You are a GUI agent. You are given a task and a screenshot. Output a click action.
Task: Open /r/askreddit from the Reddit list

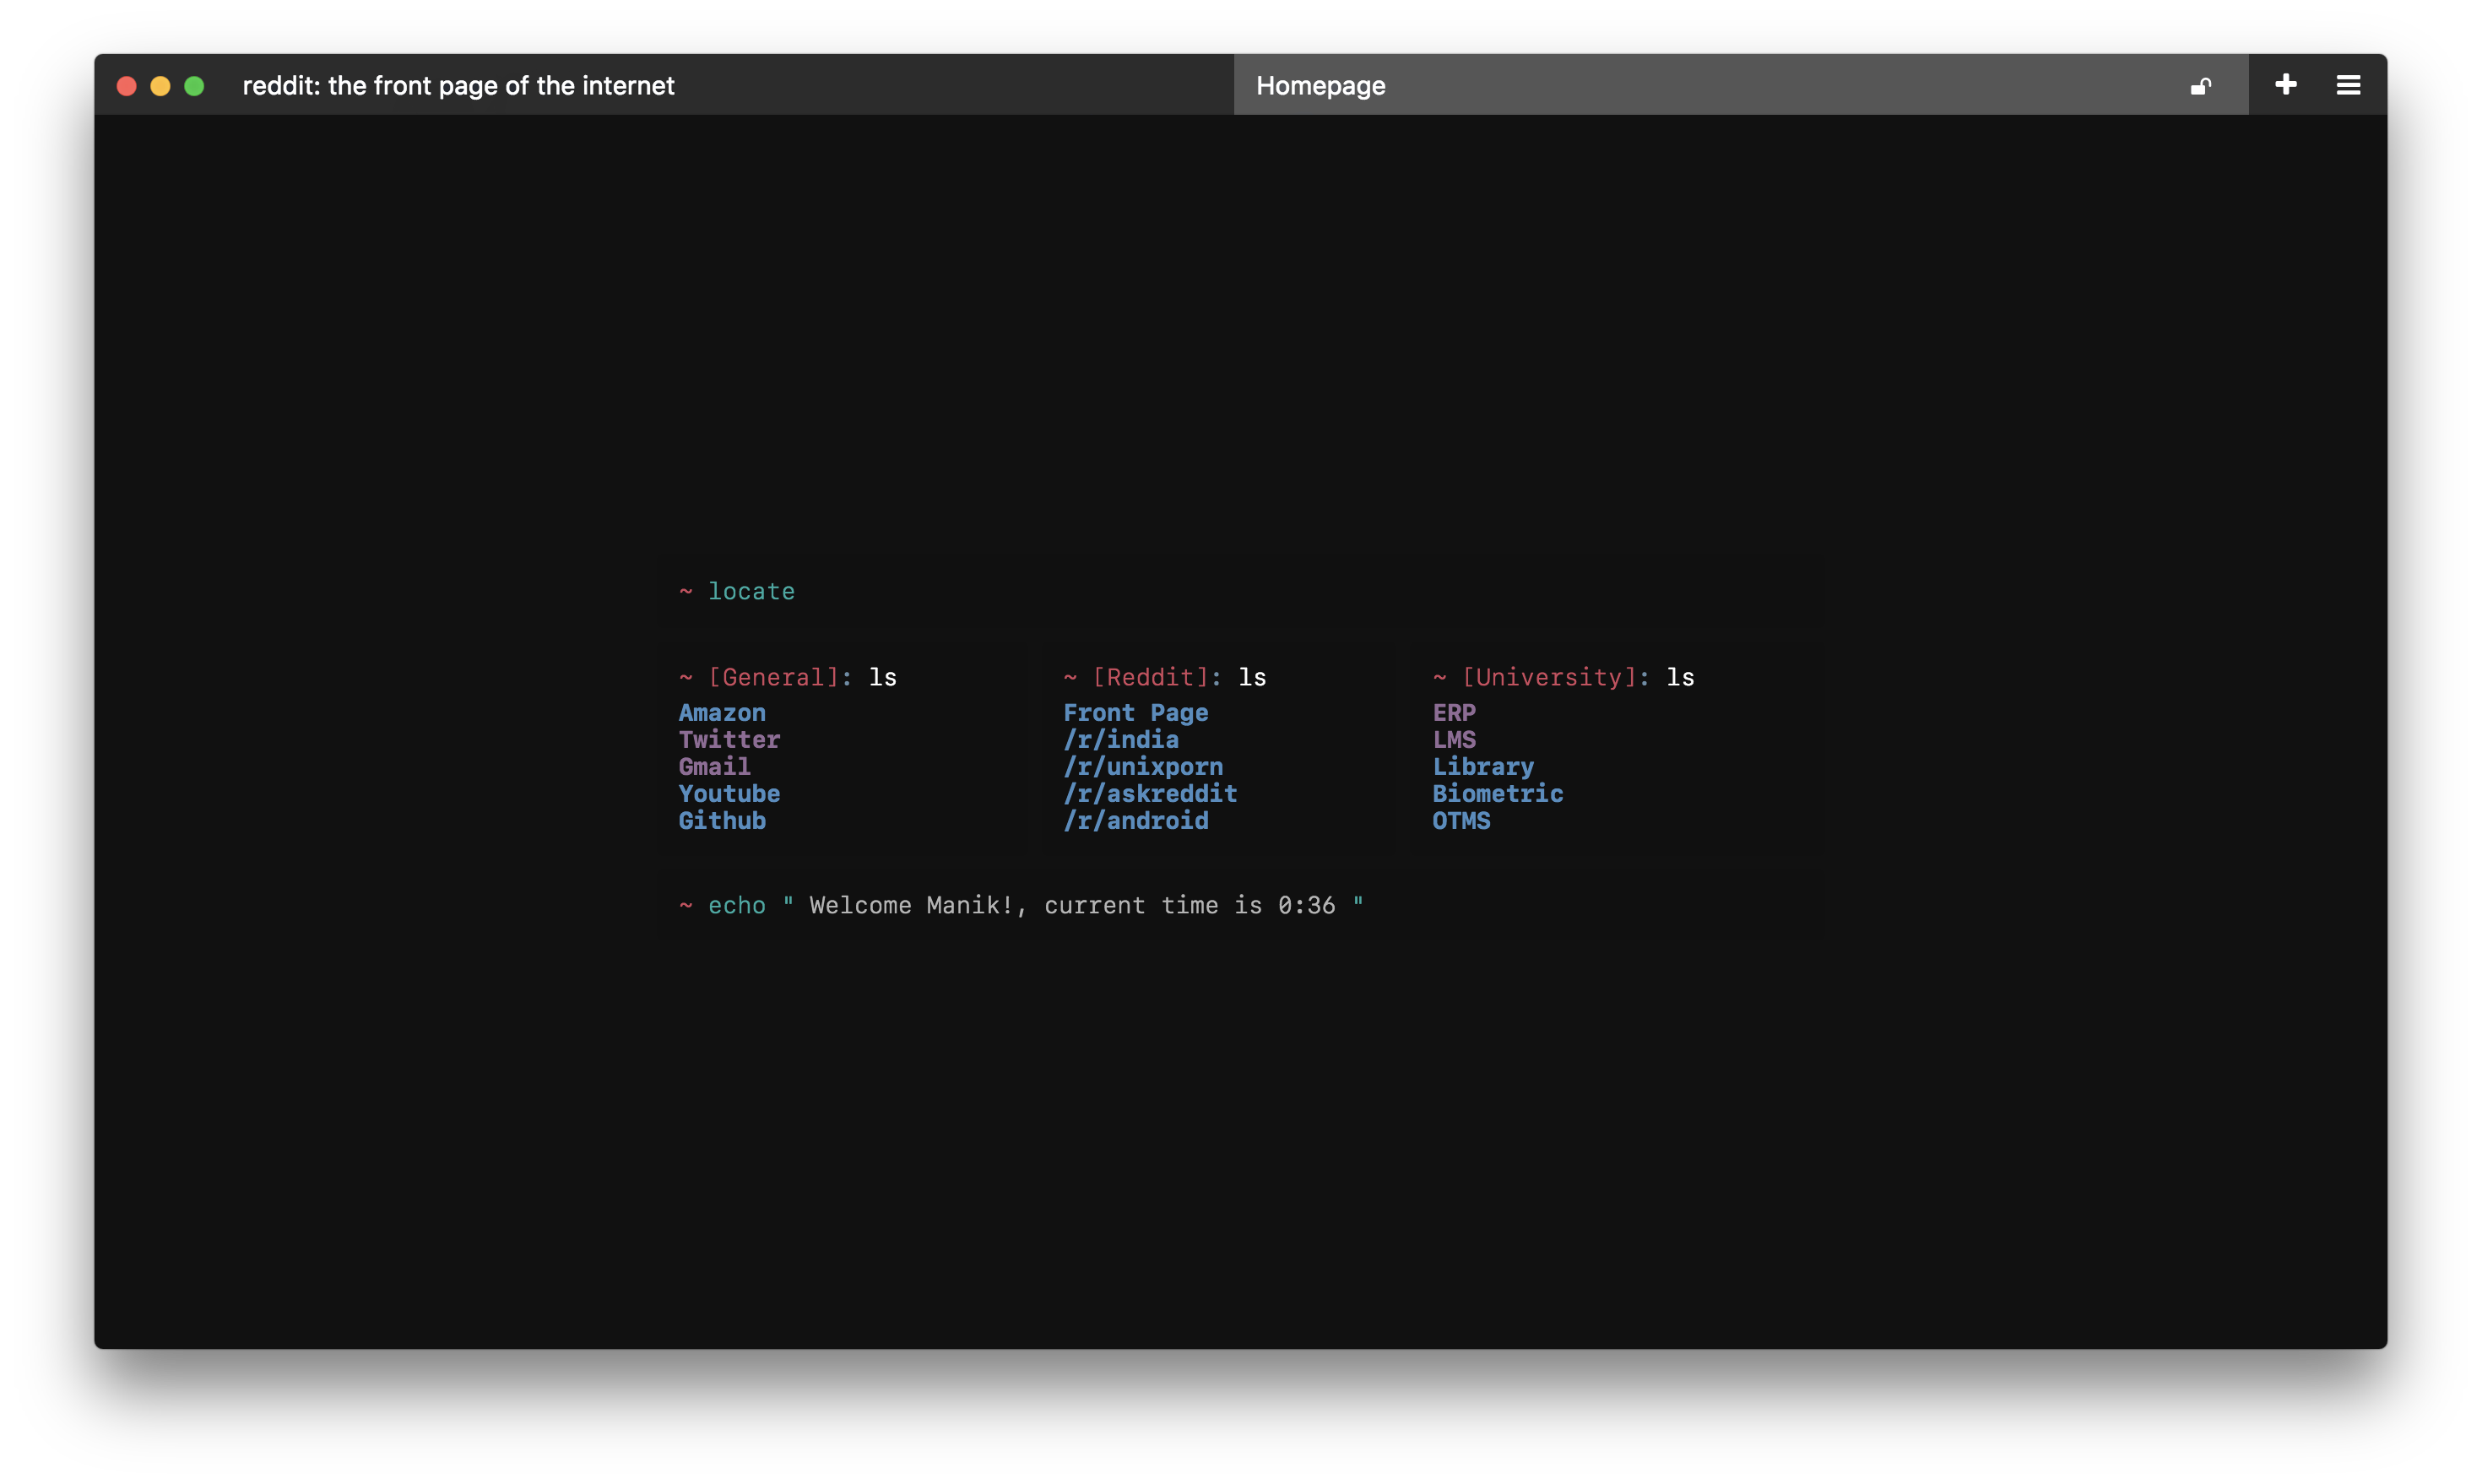[x=1150, y=793]
